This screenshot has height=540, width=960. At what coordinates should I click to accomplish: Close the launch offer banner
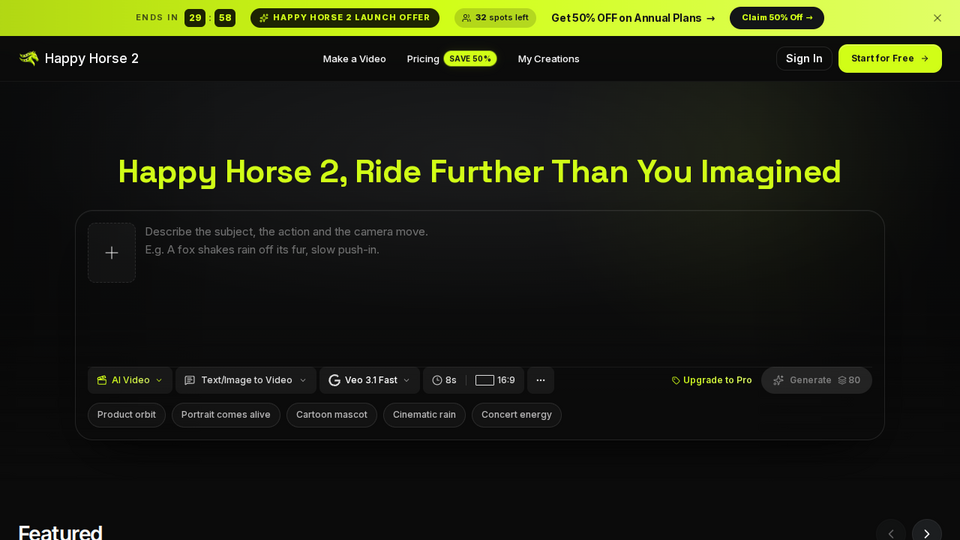click(x=937, y=18)
